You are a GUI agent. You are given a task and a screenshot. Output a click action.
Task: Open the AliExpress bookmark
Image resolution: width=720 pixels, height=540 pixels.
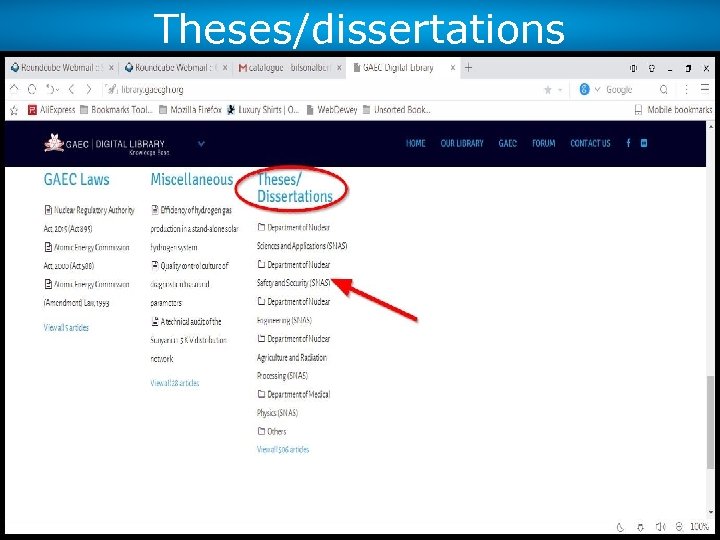51,110
